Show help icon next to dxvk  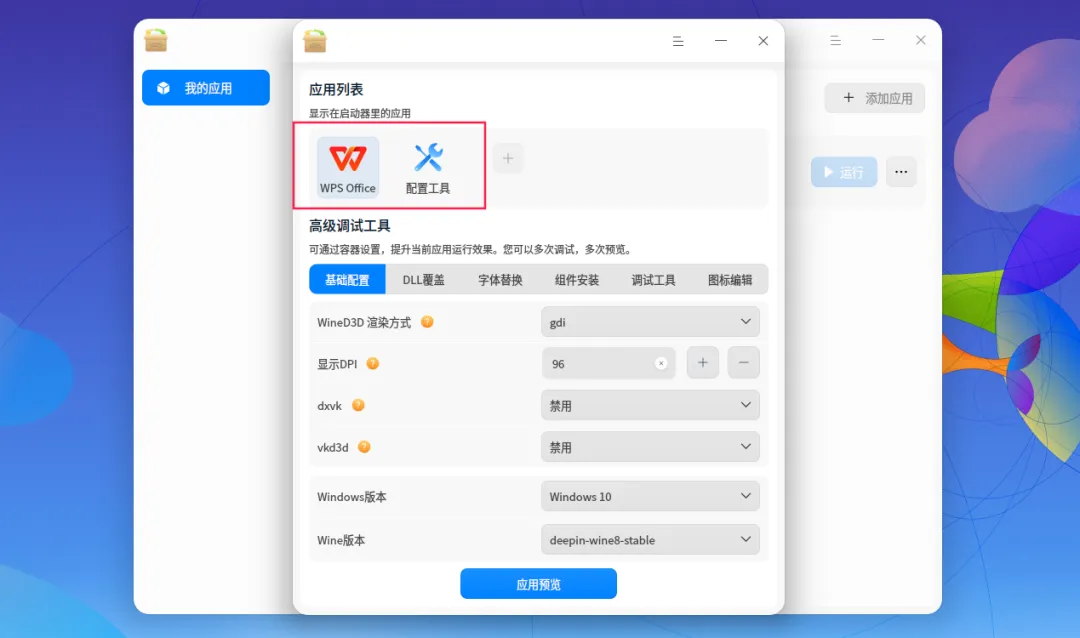[358, 405]
